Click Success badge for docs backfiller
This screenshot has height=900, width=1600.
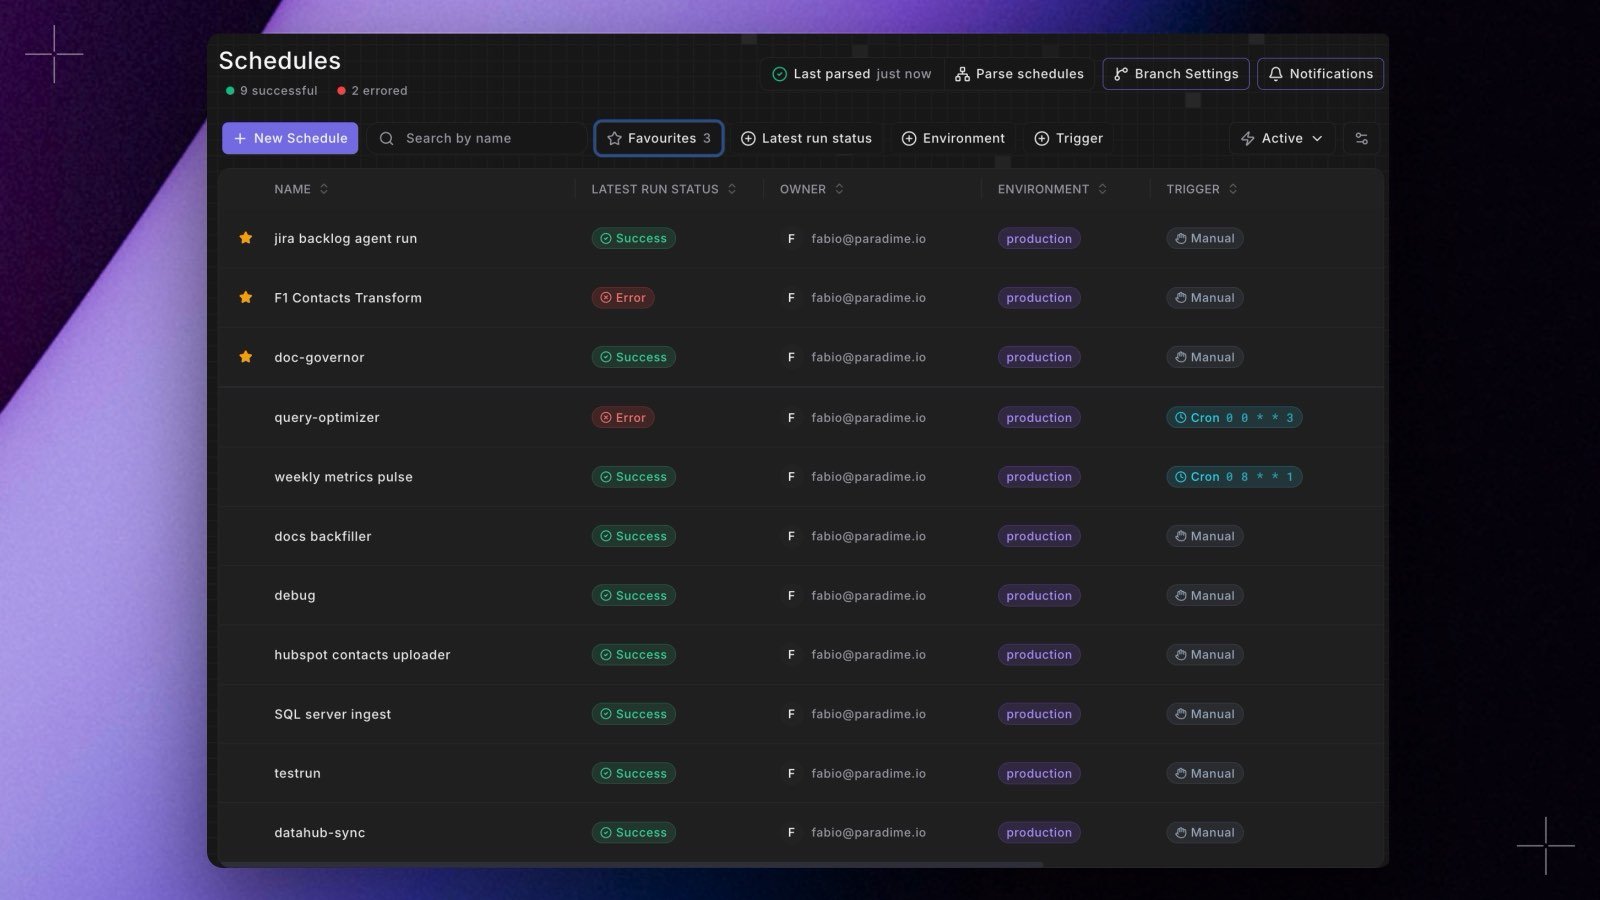(633, 536)
